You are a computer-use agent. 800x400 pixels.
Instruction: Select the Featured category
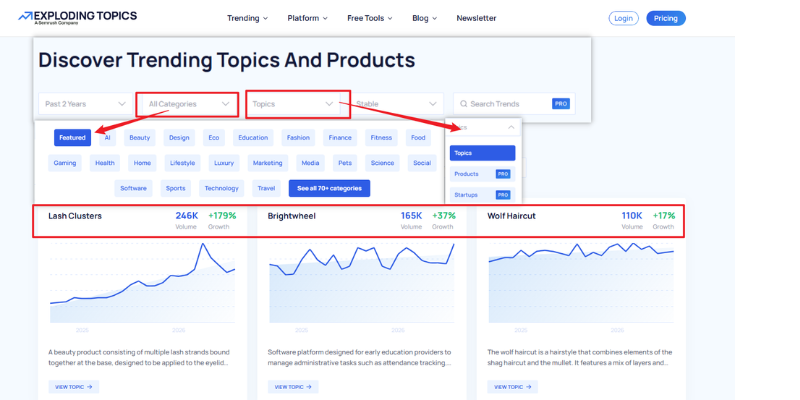click(x=72, y=138)
